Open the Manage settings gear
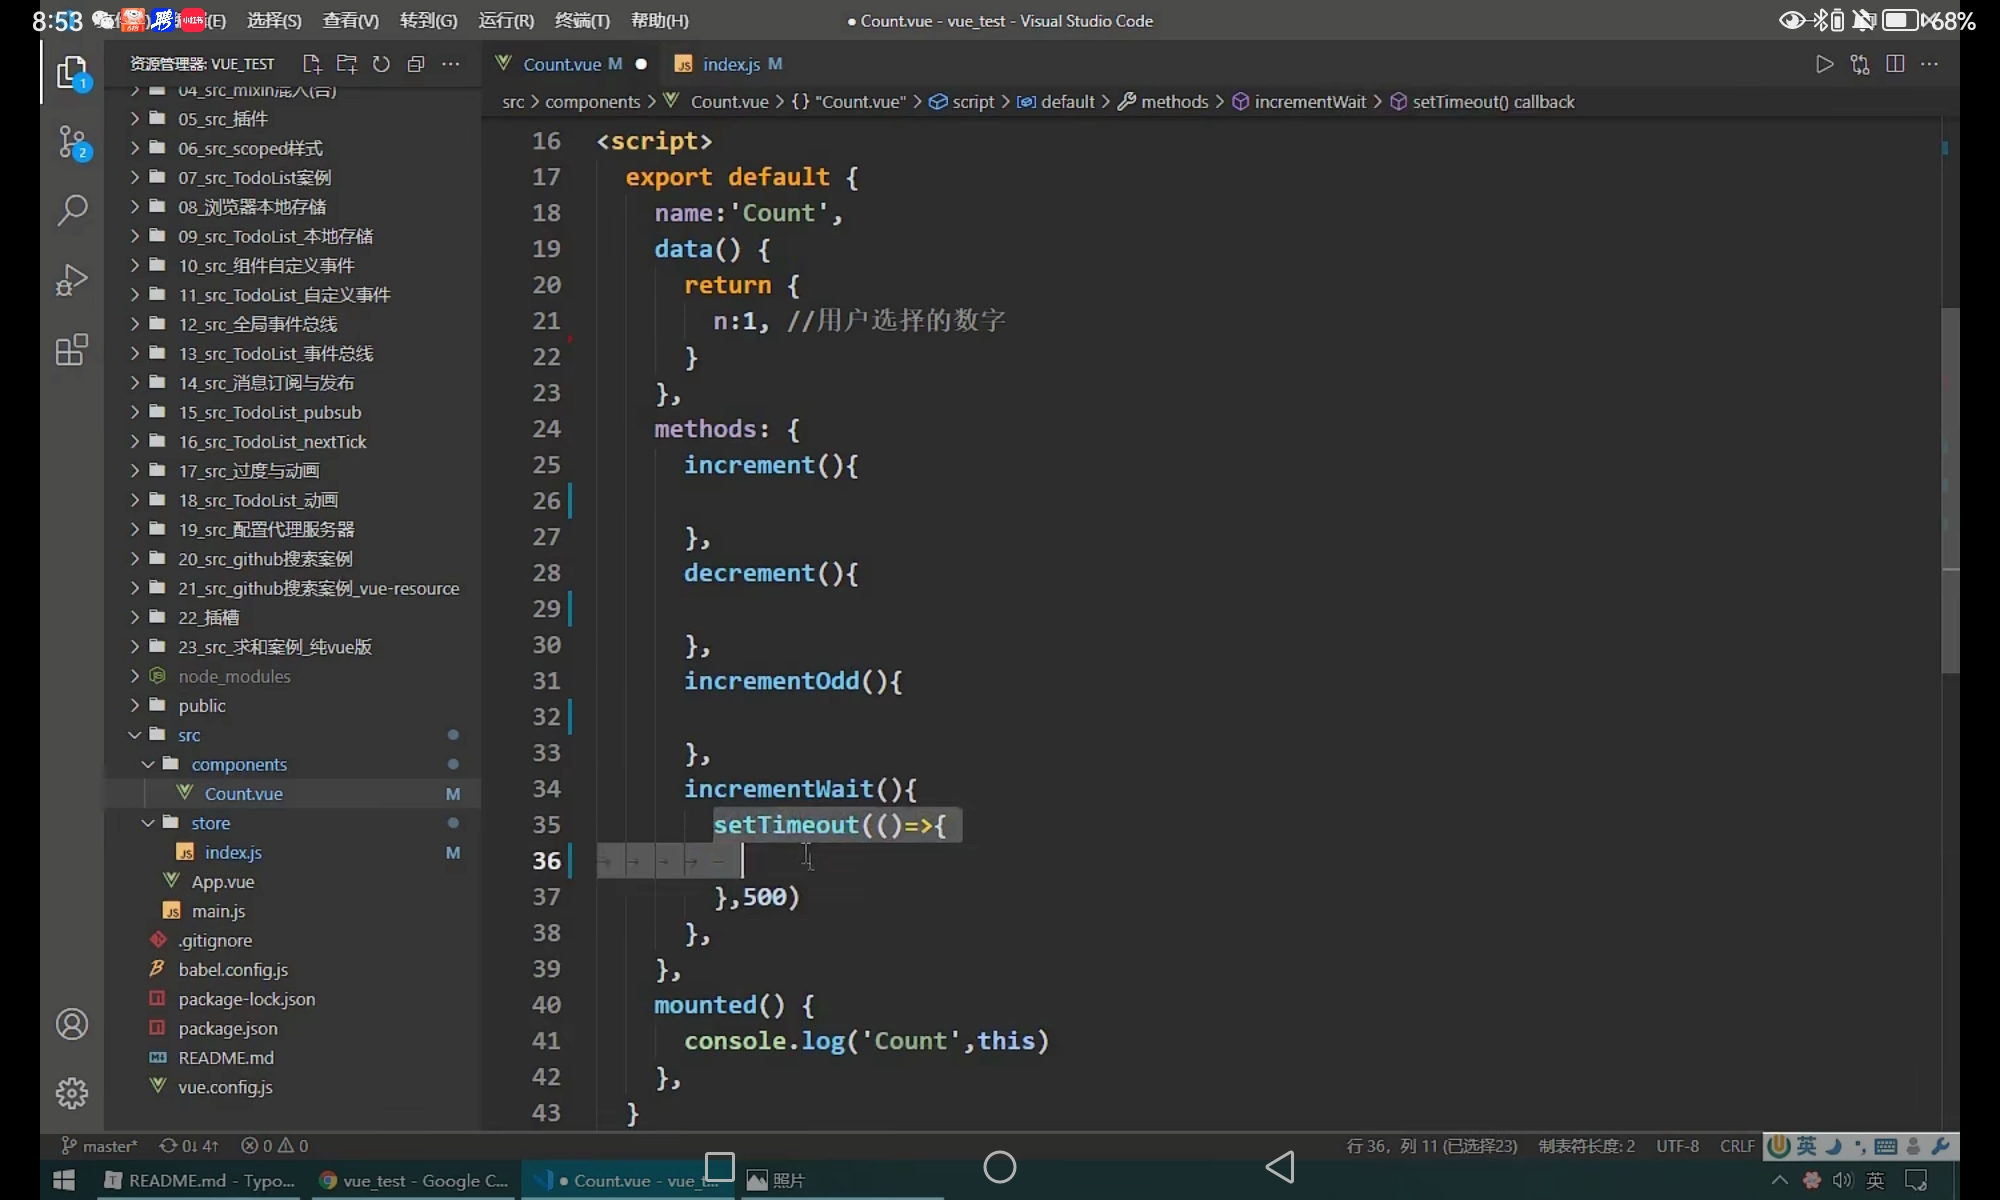The image size is (2000, 1200). click(72, 1093)
